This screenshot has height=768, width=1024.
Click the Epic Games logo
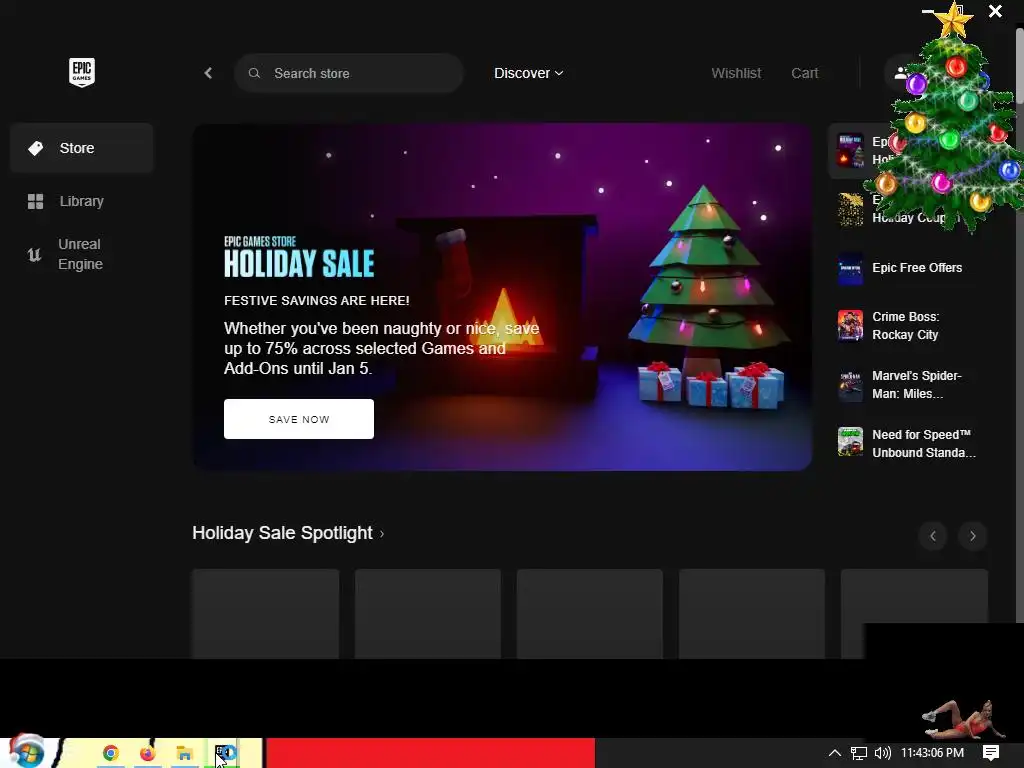pyautogui.click(x=82, y=72)
